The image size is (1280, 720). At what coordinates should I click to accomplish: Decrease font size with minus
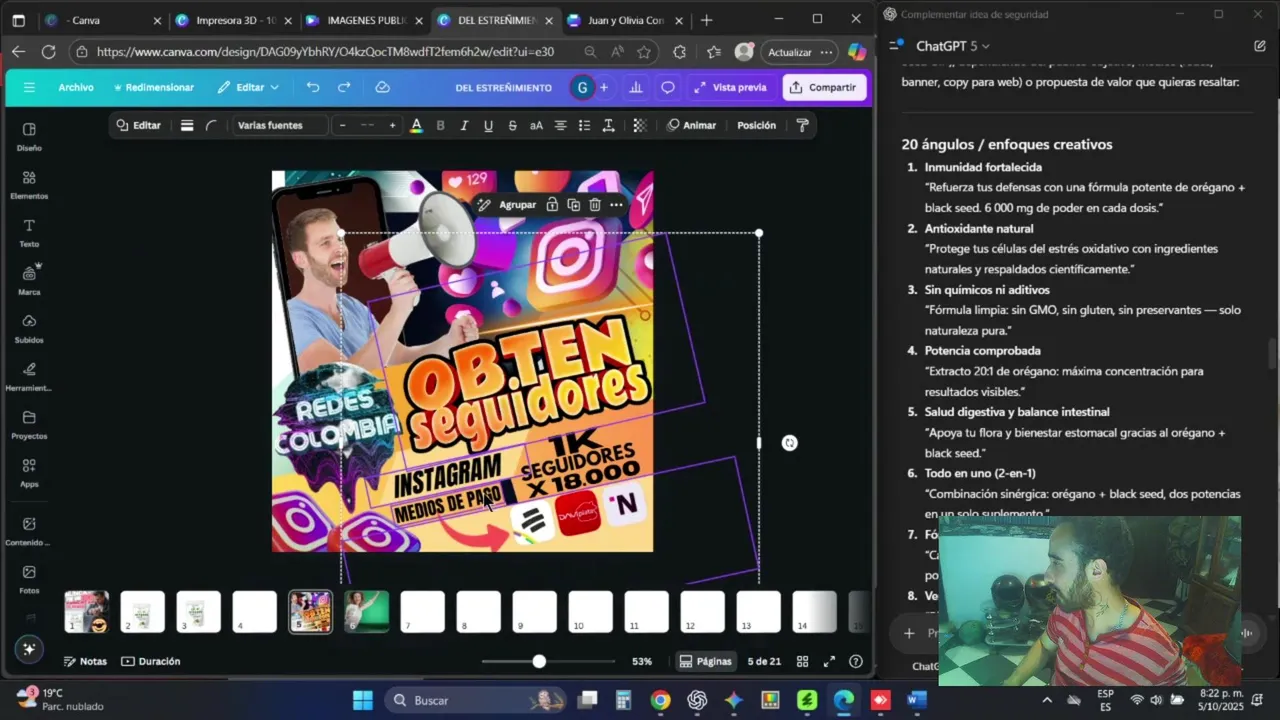tap(343, 126)
